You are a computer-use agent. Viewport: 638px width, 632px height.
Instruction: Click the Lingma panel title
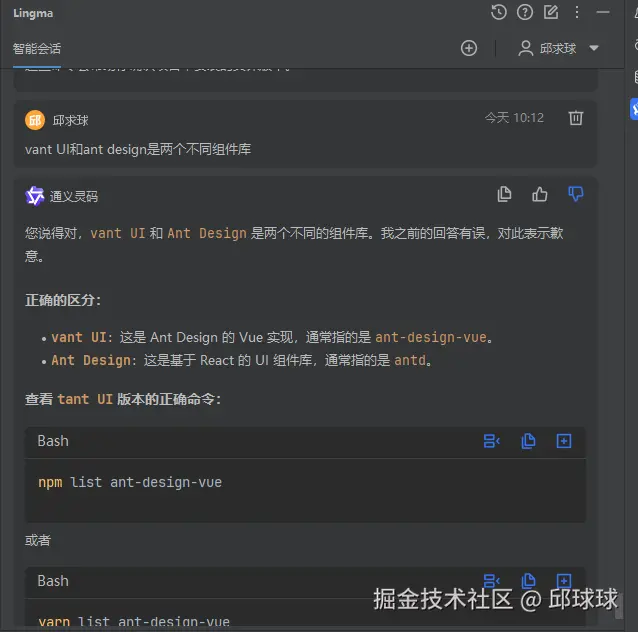33,13
